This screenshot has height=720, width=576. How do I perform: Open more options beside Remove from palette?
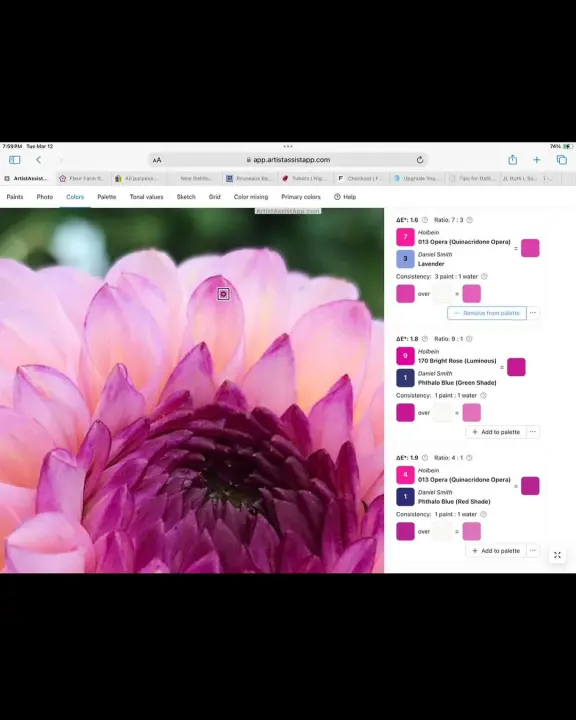point(533,313)
